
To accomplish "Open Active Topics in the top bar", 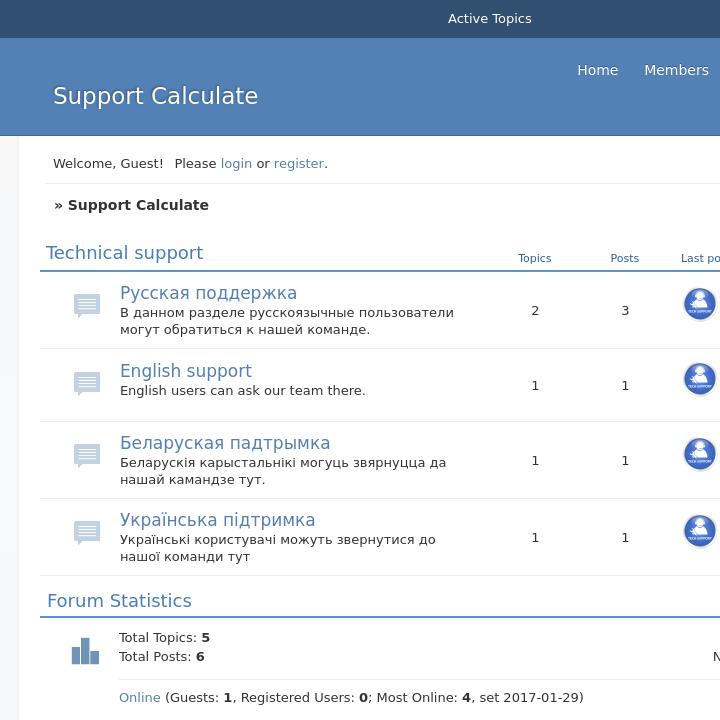I will (490, 19).
